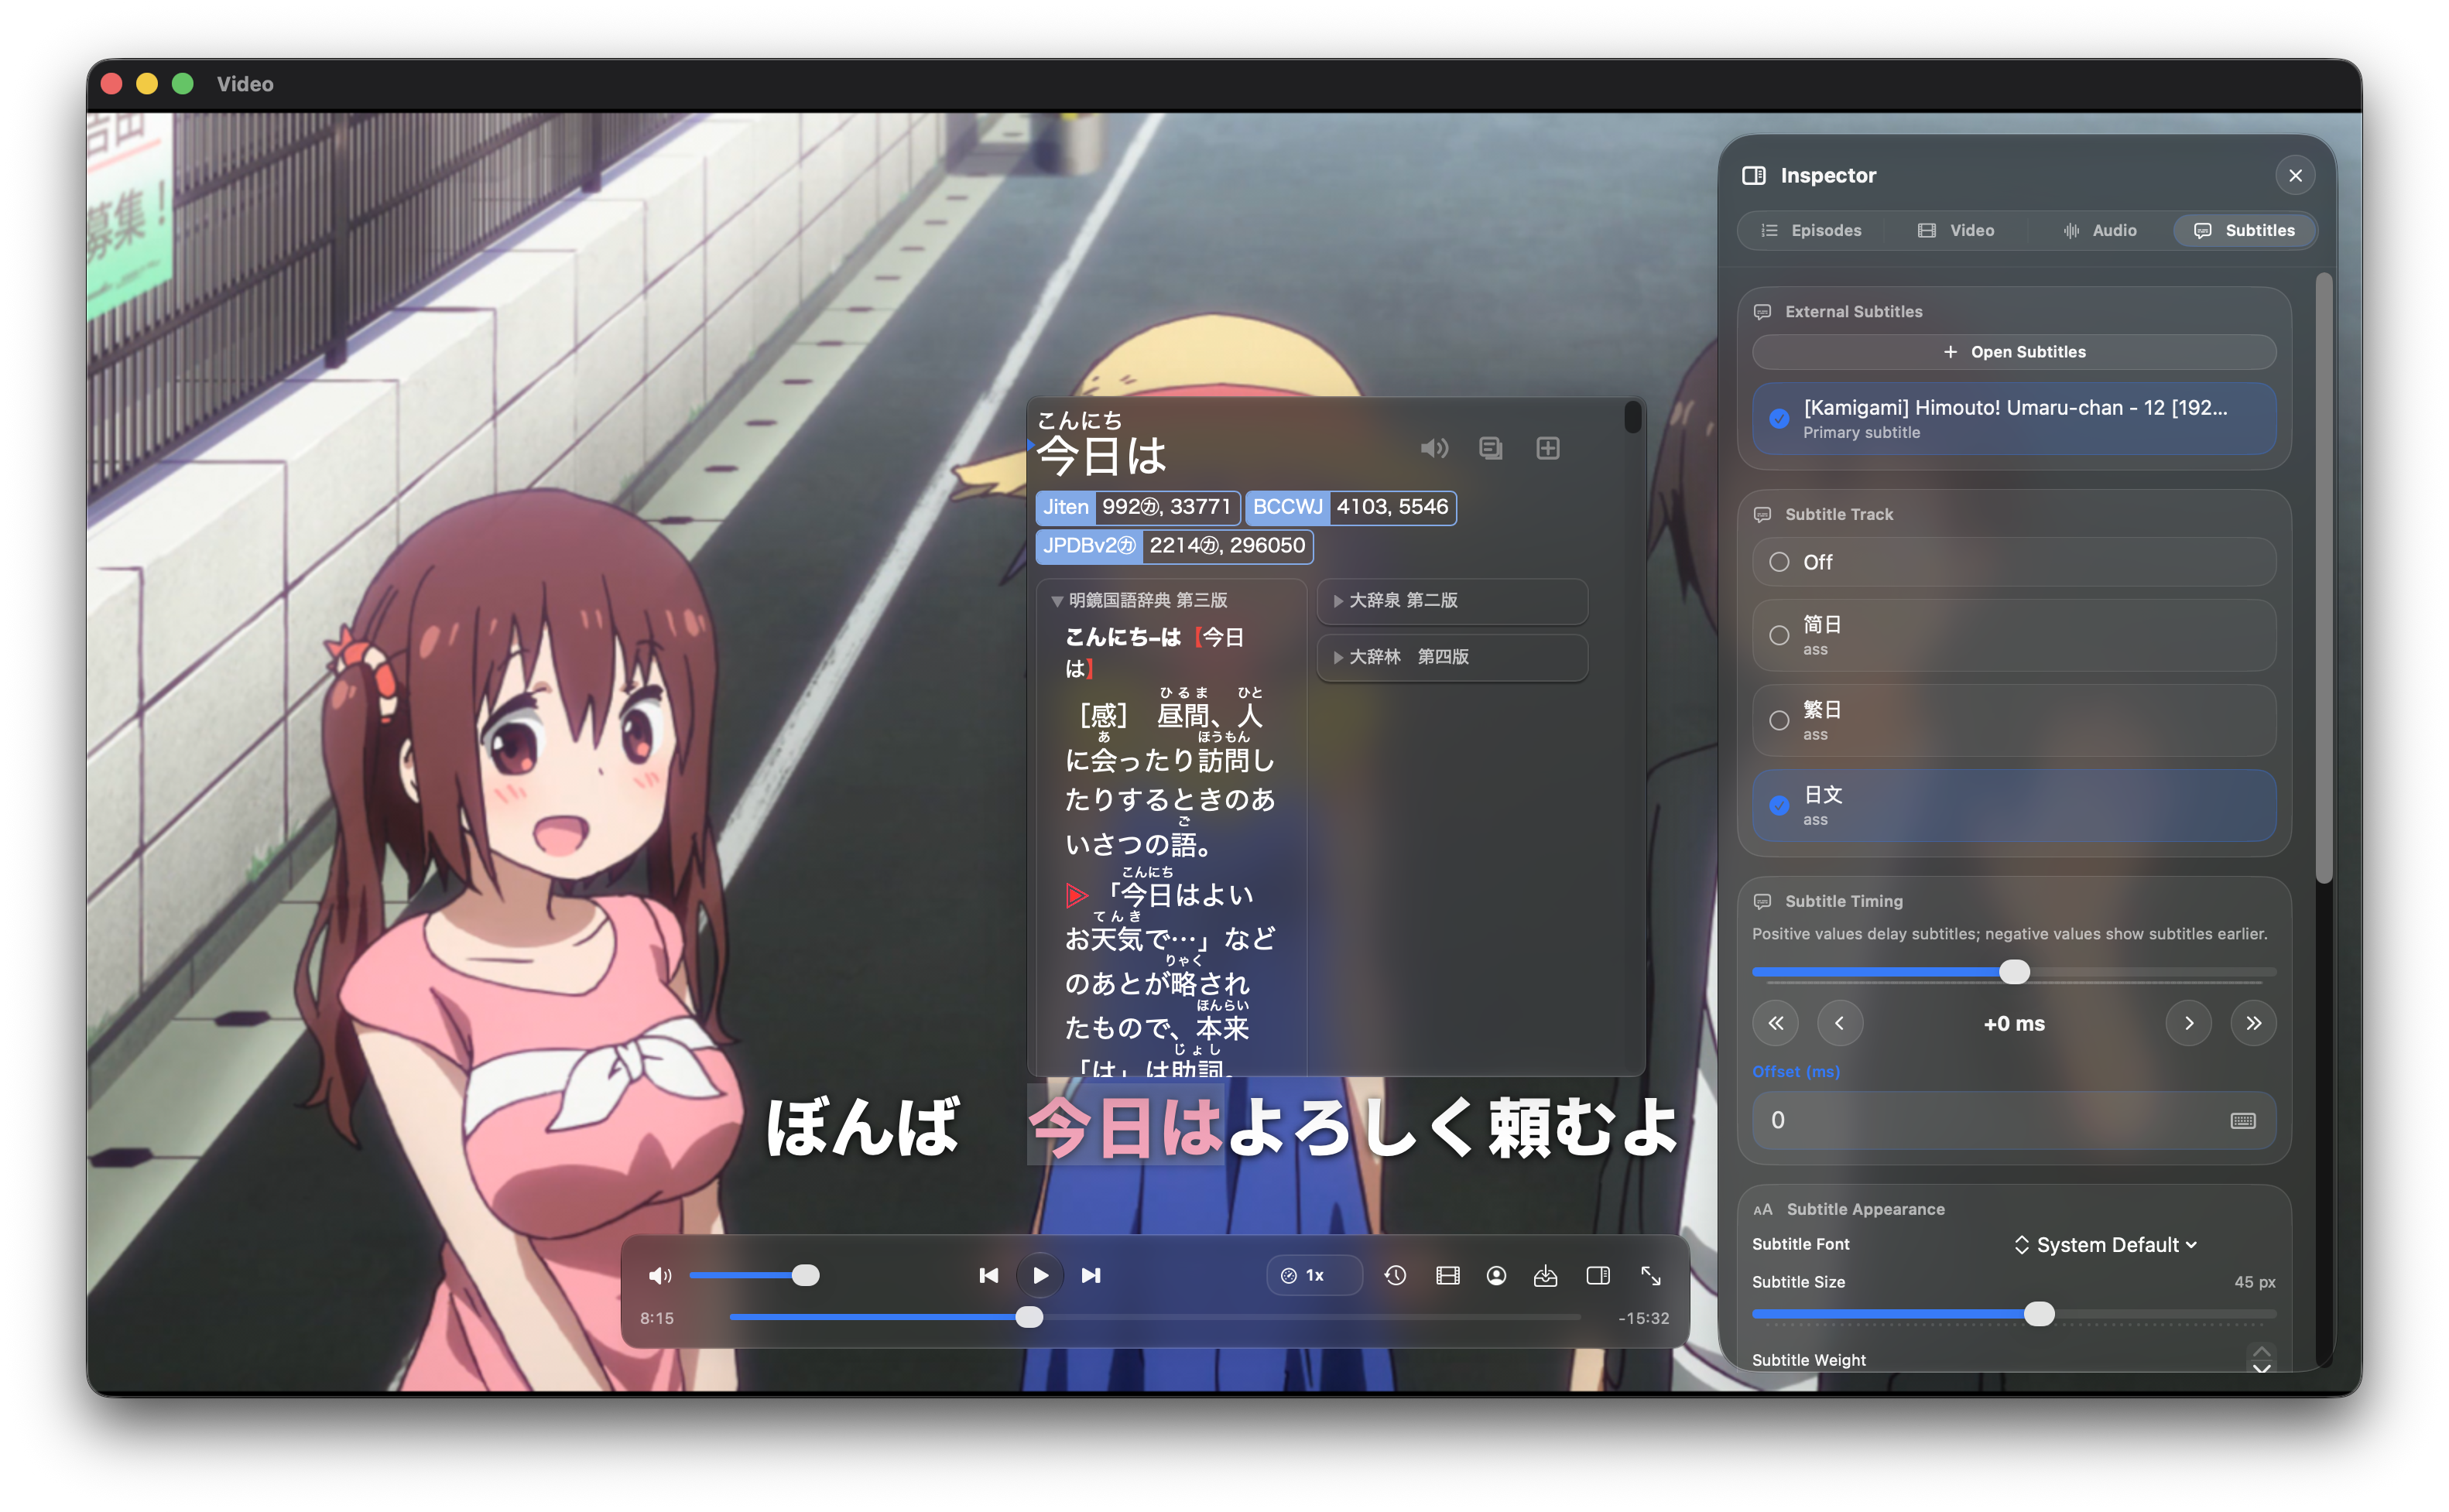Click the filmstrip icon in player controls
This screenshot has width=2449, height=1512.
point(1447,1275)
